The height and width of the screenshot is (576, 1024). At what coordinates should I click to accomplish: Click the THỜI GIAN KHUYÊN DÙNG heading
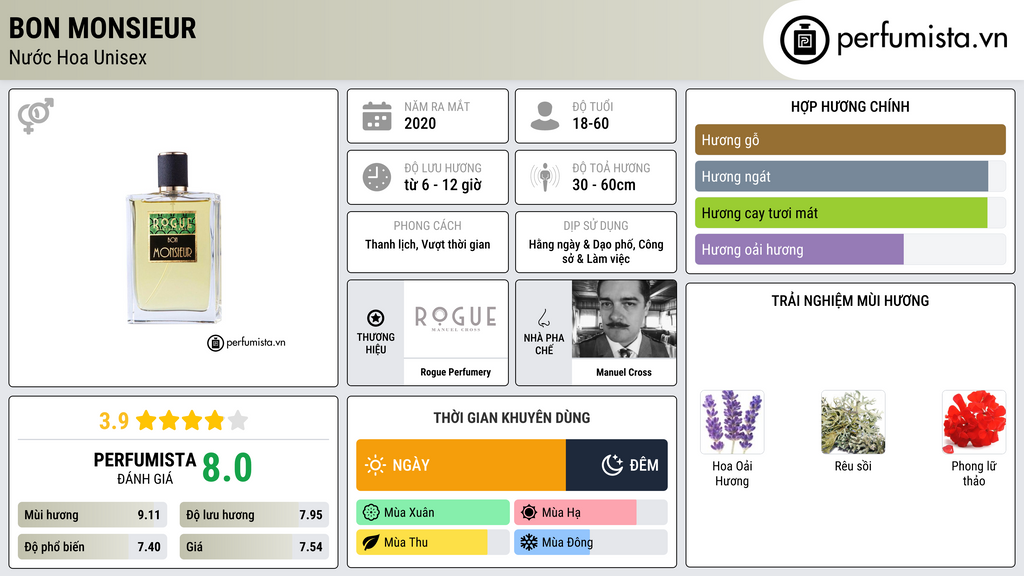pos(512,418)
